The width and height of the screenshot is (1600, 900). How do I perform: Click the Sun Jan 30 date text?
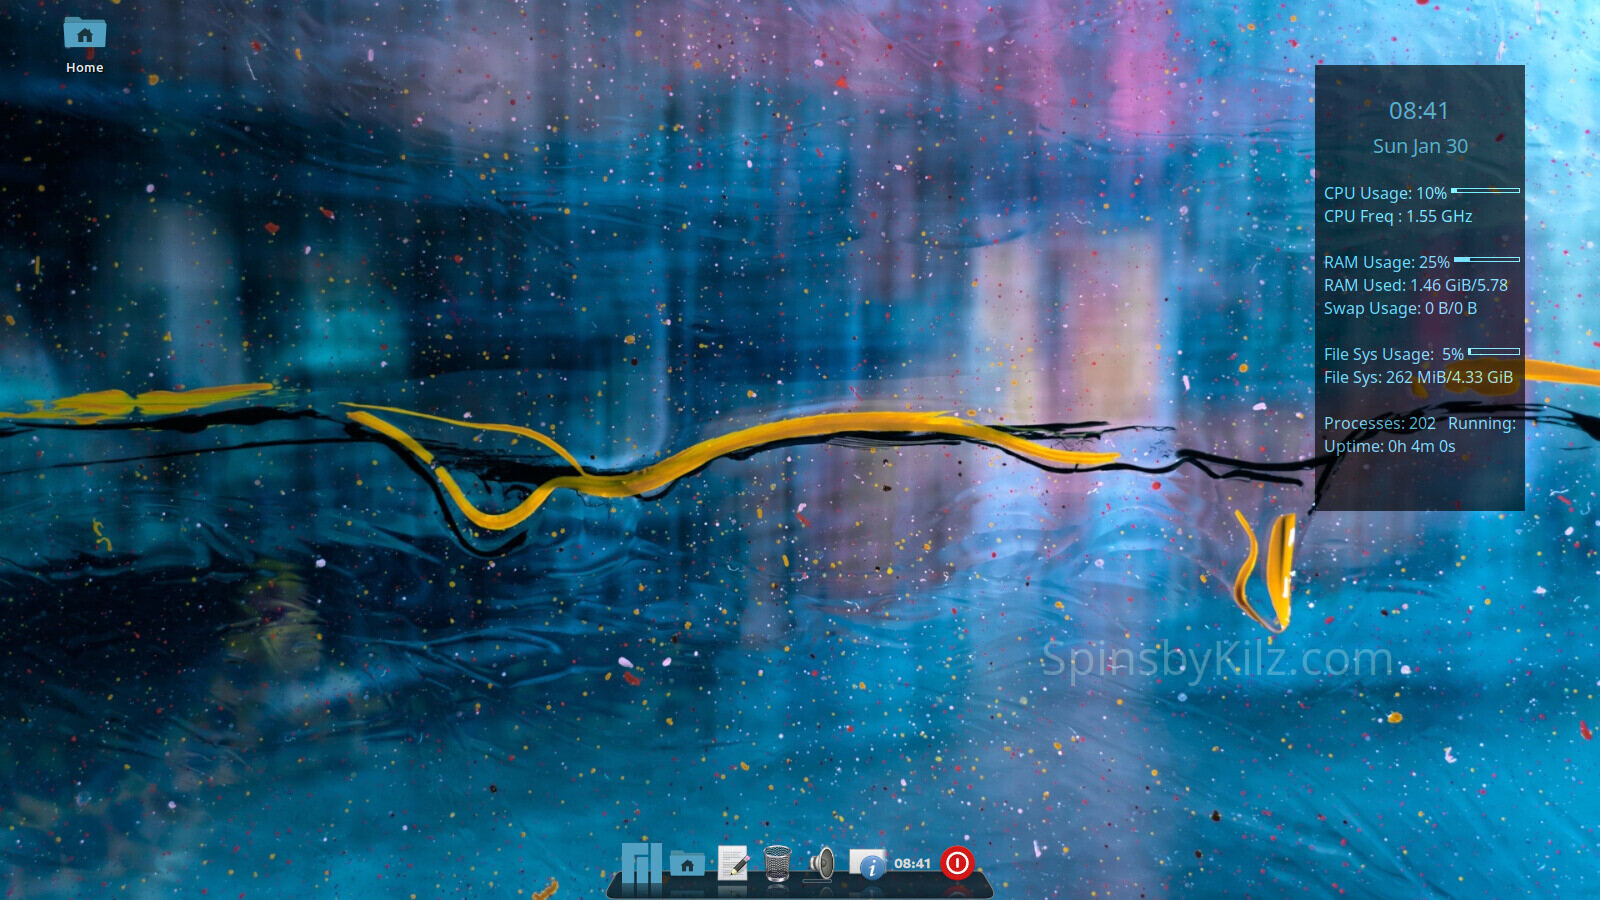(x=1420, y=146)
